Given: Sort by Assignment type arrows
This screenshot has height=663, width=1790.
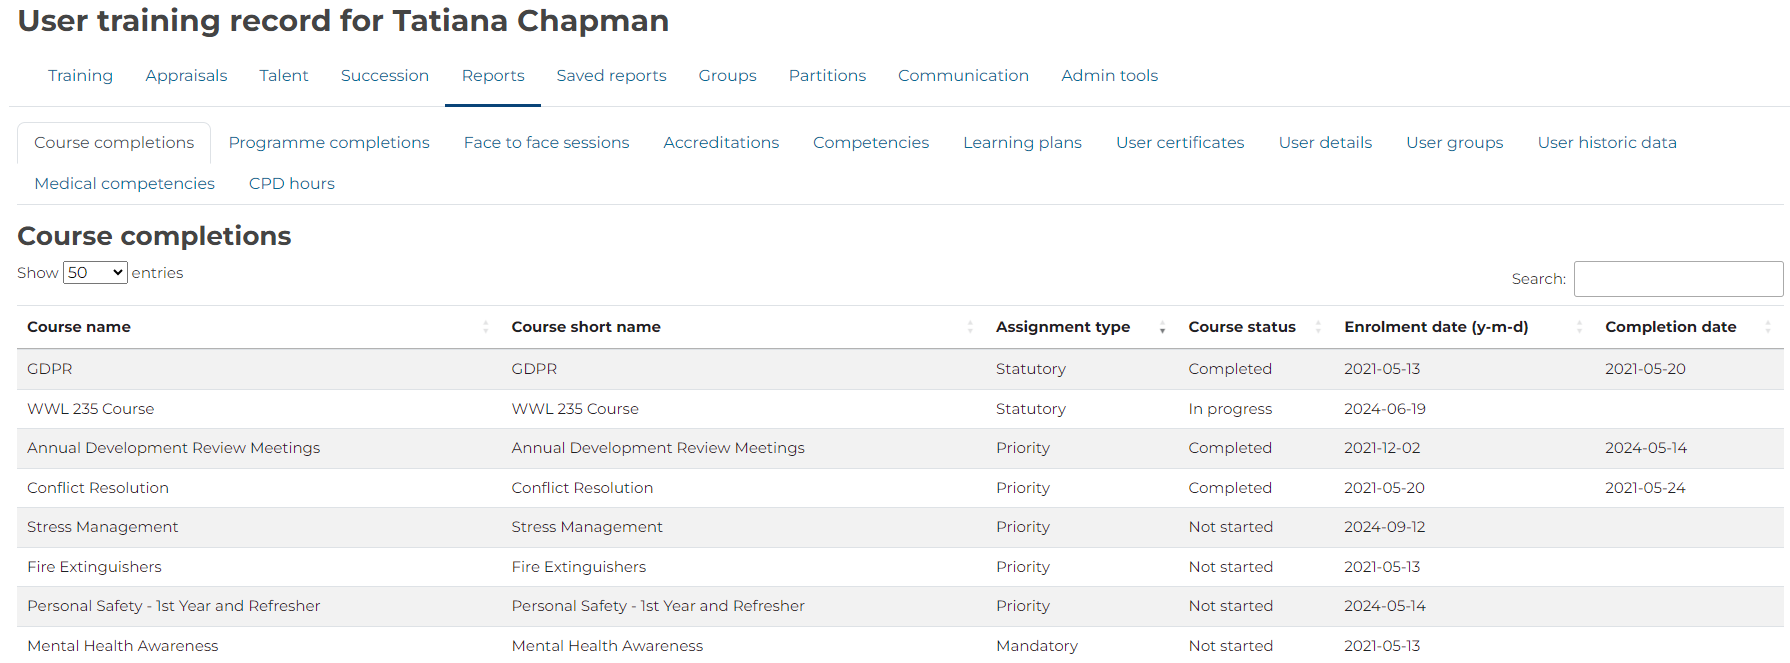Looking at the screenshot, I should tap(1162, 327).
